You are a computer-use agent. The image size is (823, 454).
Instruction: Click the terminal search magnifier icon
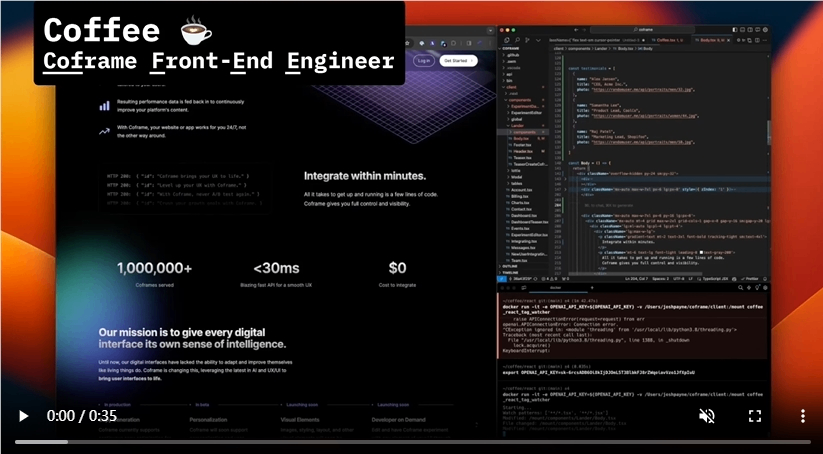point(741,288)
